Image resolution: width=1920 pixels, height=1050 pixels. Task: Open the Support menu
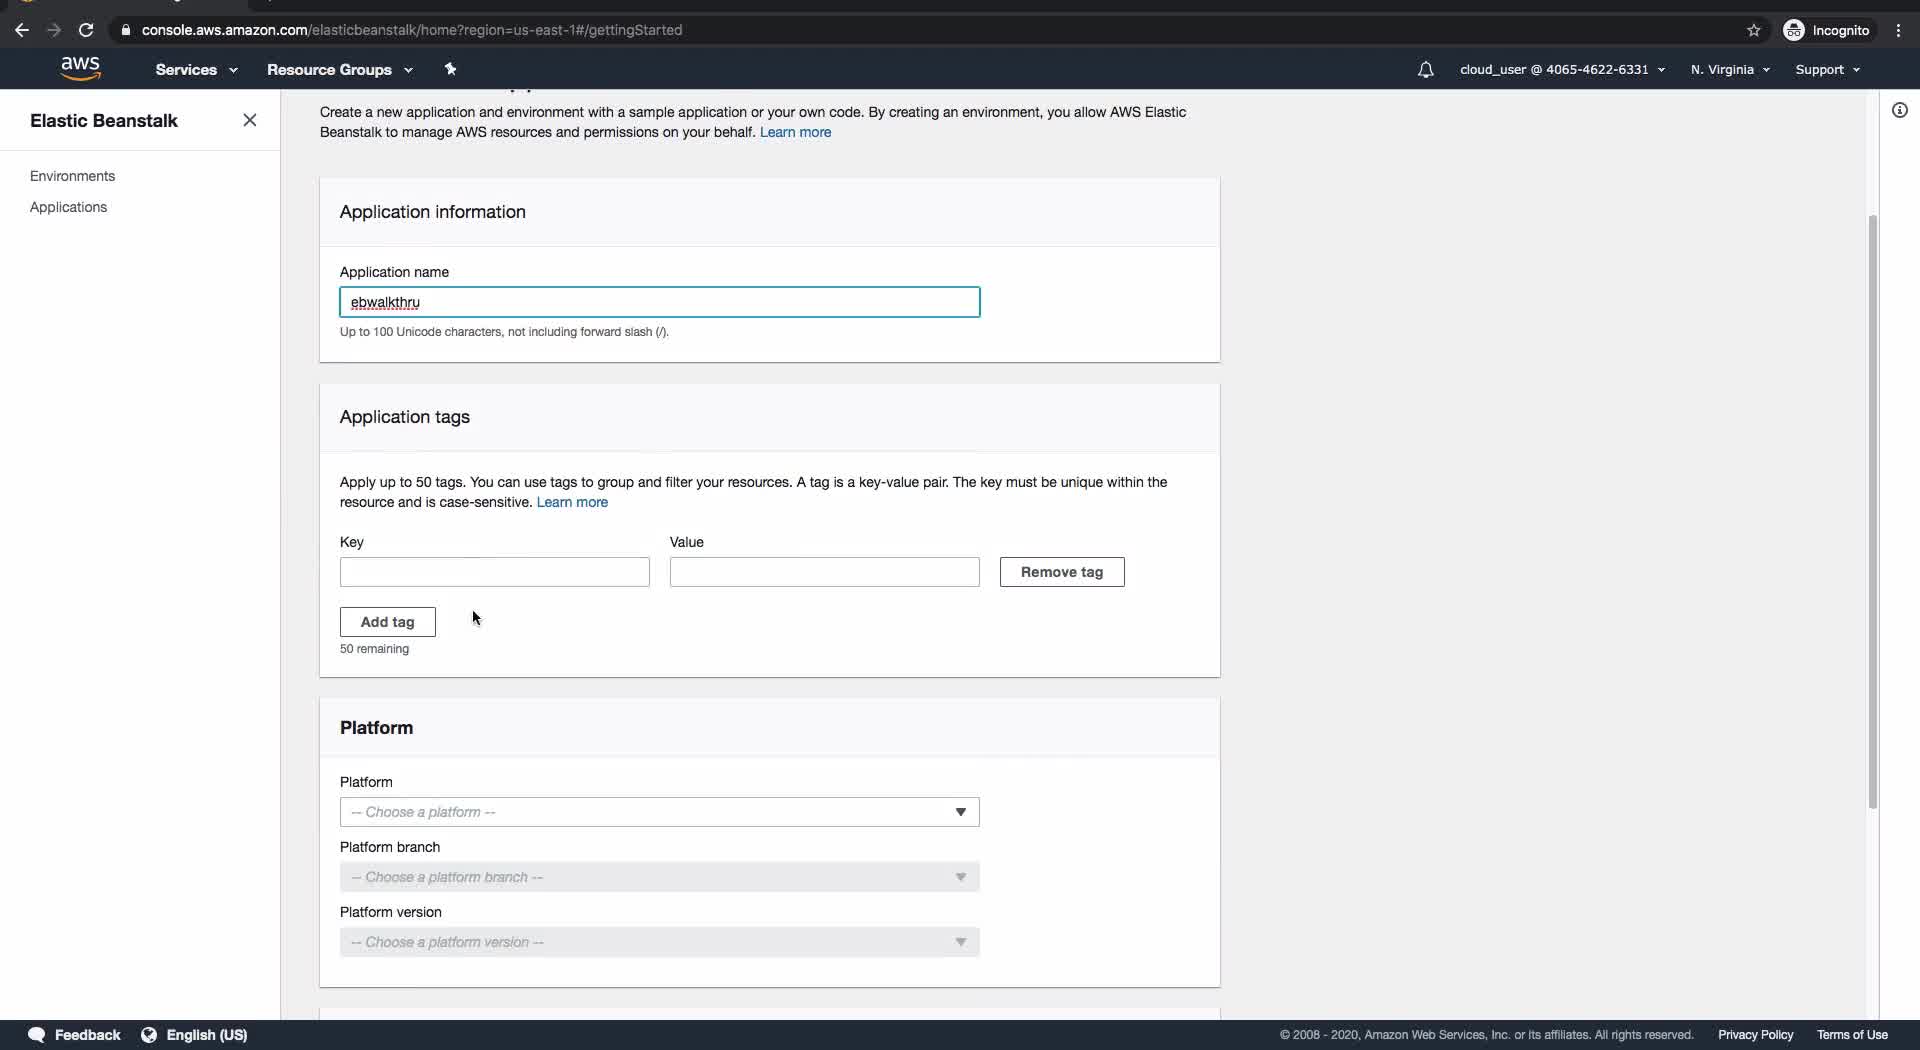point(1827,70)
